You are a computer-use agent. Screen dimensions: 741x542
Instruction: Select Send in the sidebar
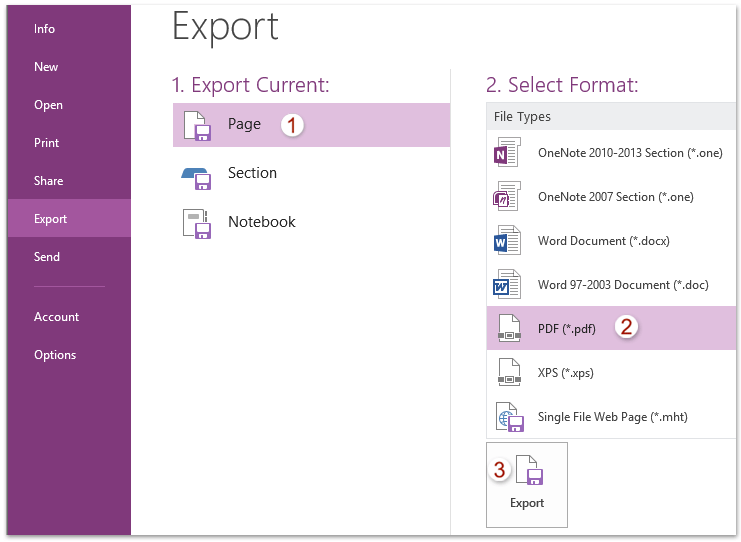pos(47,257)
